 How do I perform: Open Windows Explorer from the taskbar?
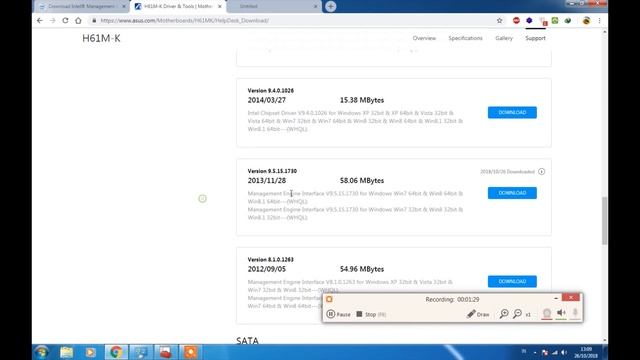[x=66, y=352]
